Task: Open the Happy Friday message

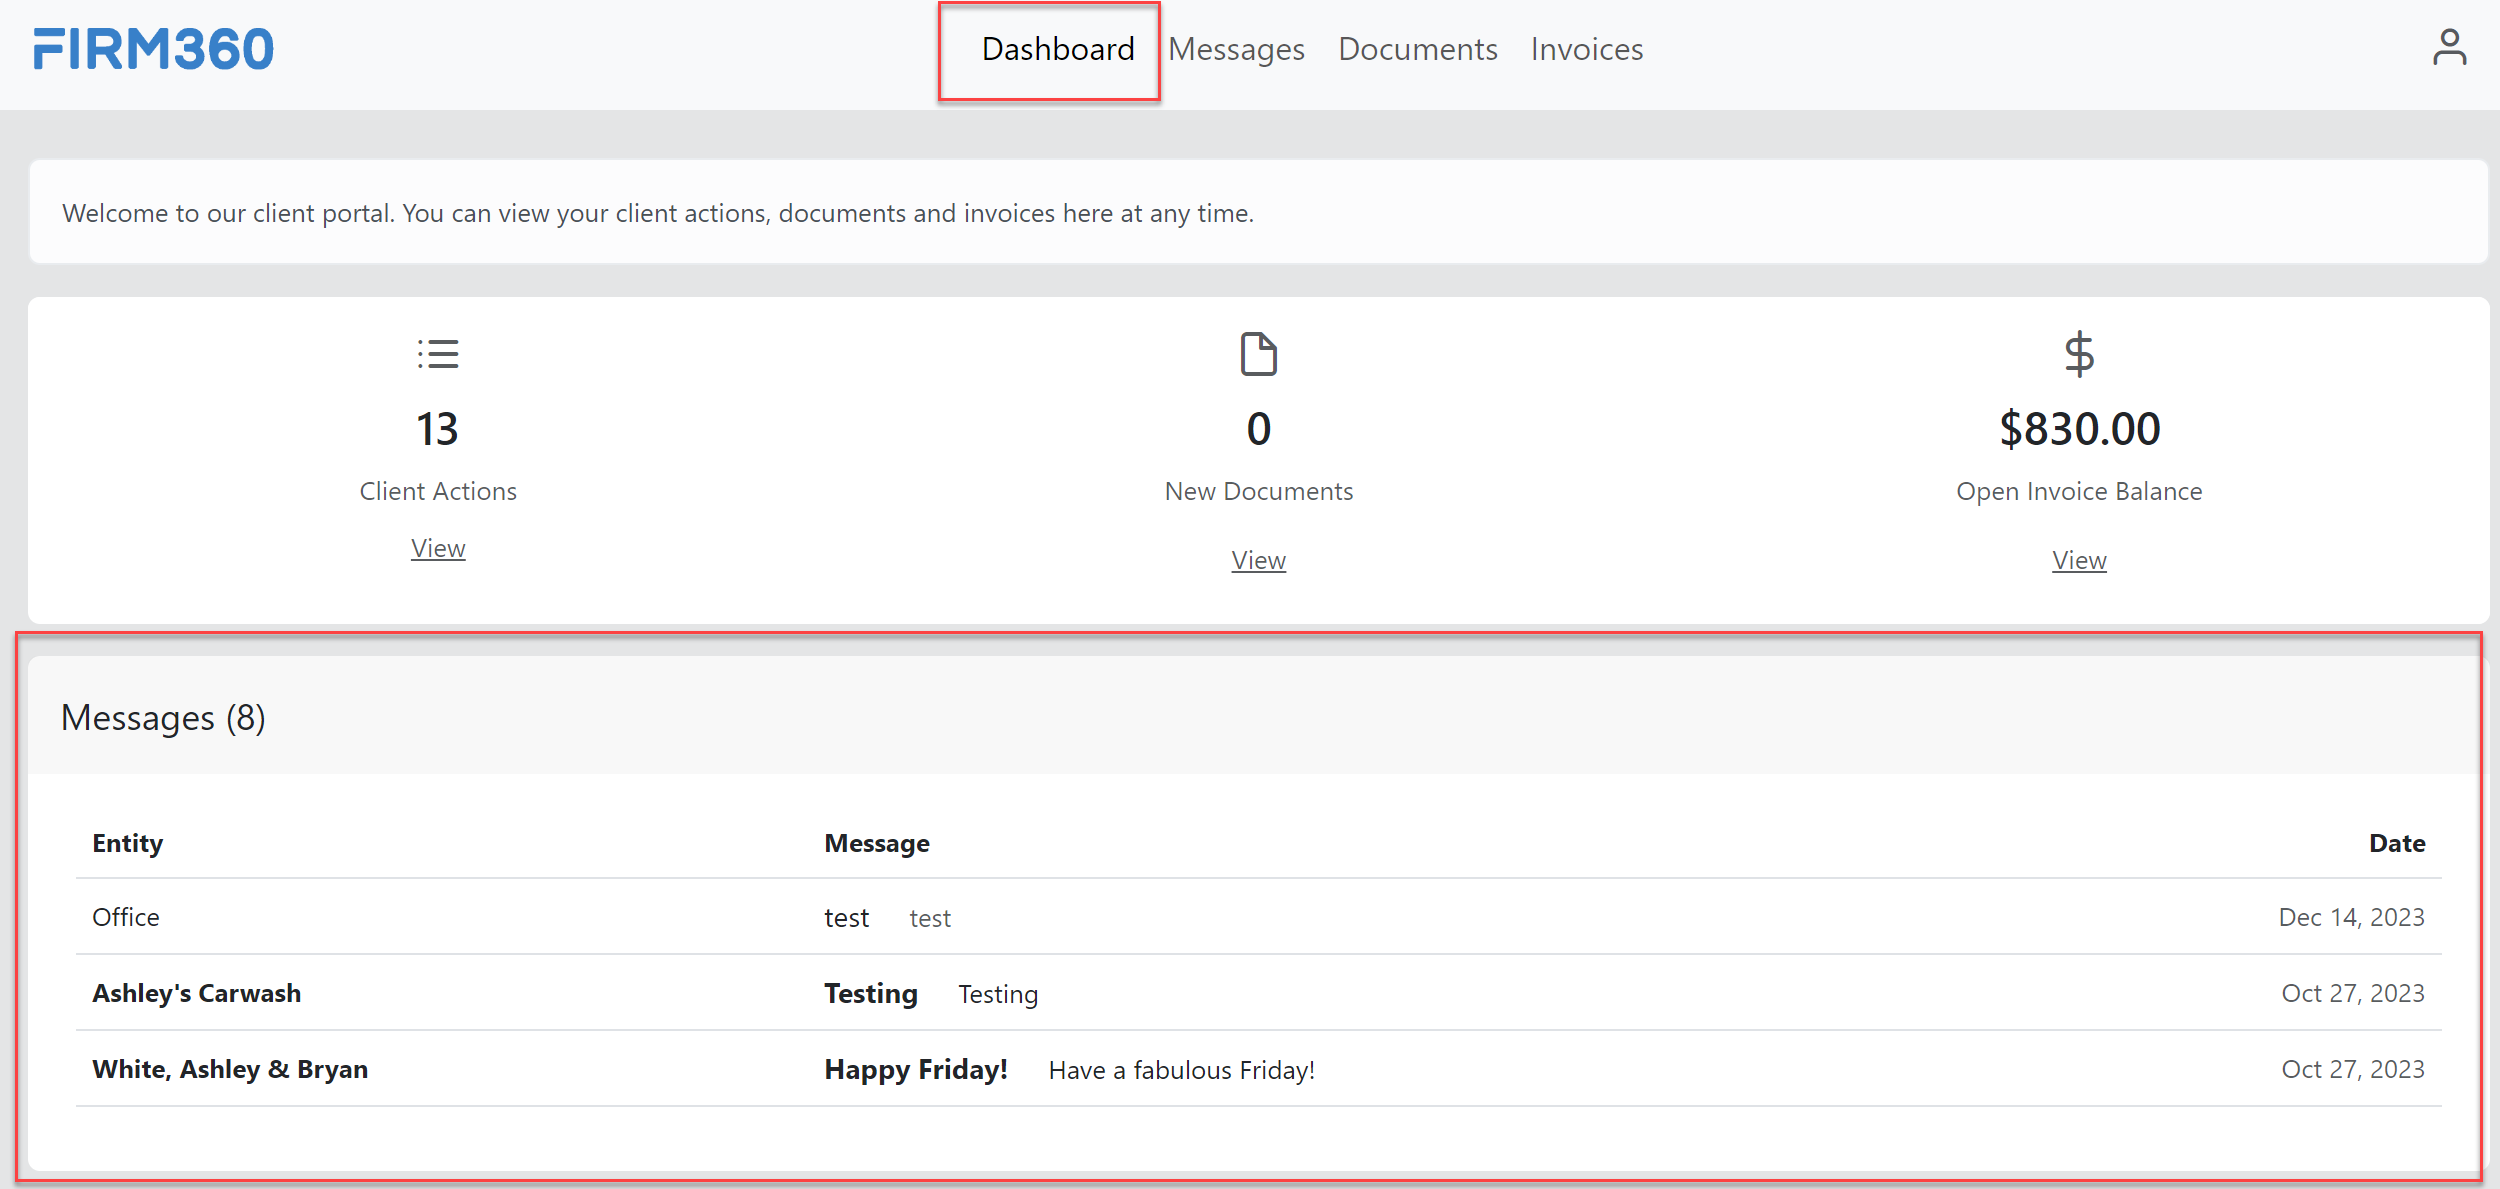Action: (915, 1069)
